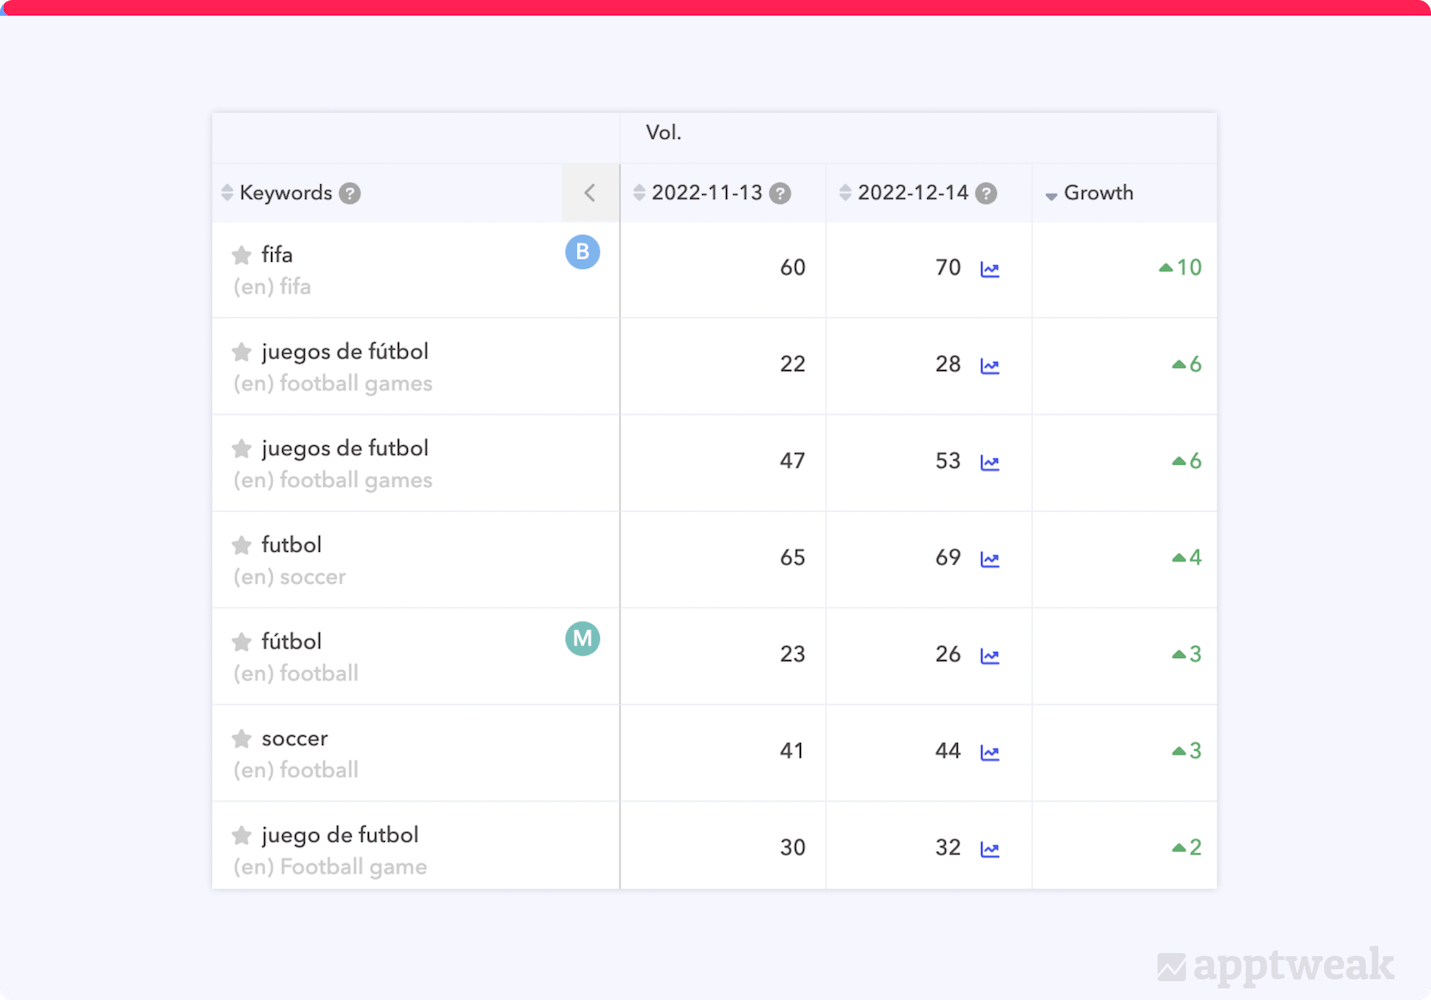
Task: Click the help icon beside the 2022-11-13 column
Action: 780,193
